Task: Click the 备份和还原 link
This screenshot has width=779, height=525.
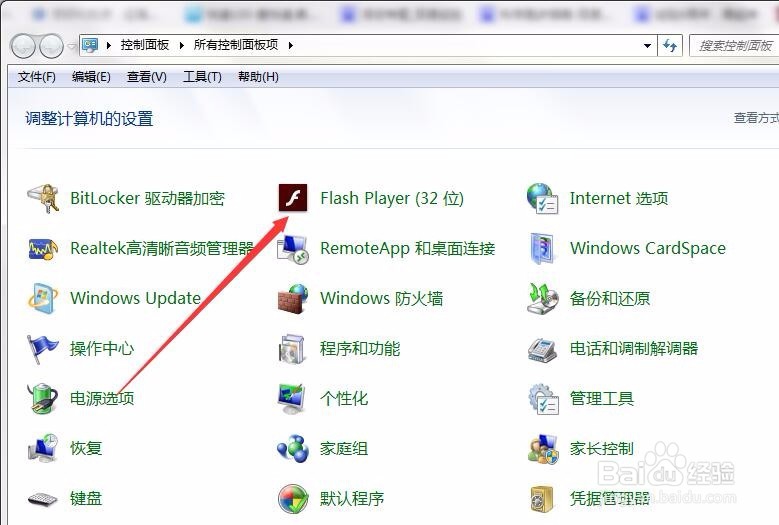Action: pos(610,299)
